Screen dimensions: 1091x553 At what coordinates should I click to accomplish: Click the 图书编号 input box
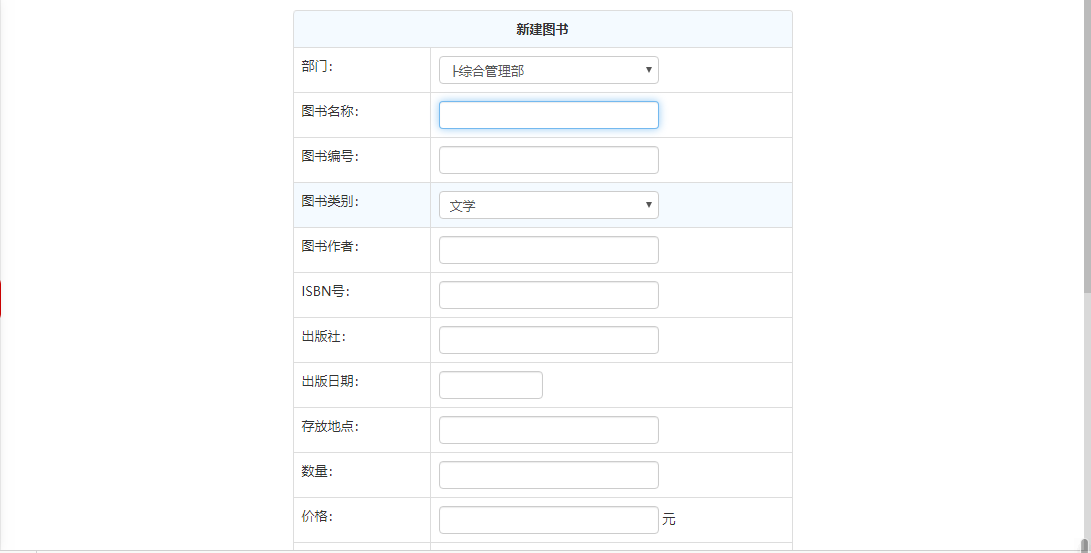(548, 160)
